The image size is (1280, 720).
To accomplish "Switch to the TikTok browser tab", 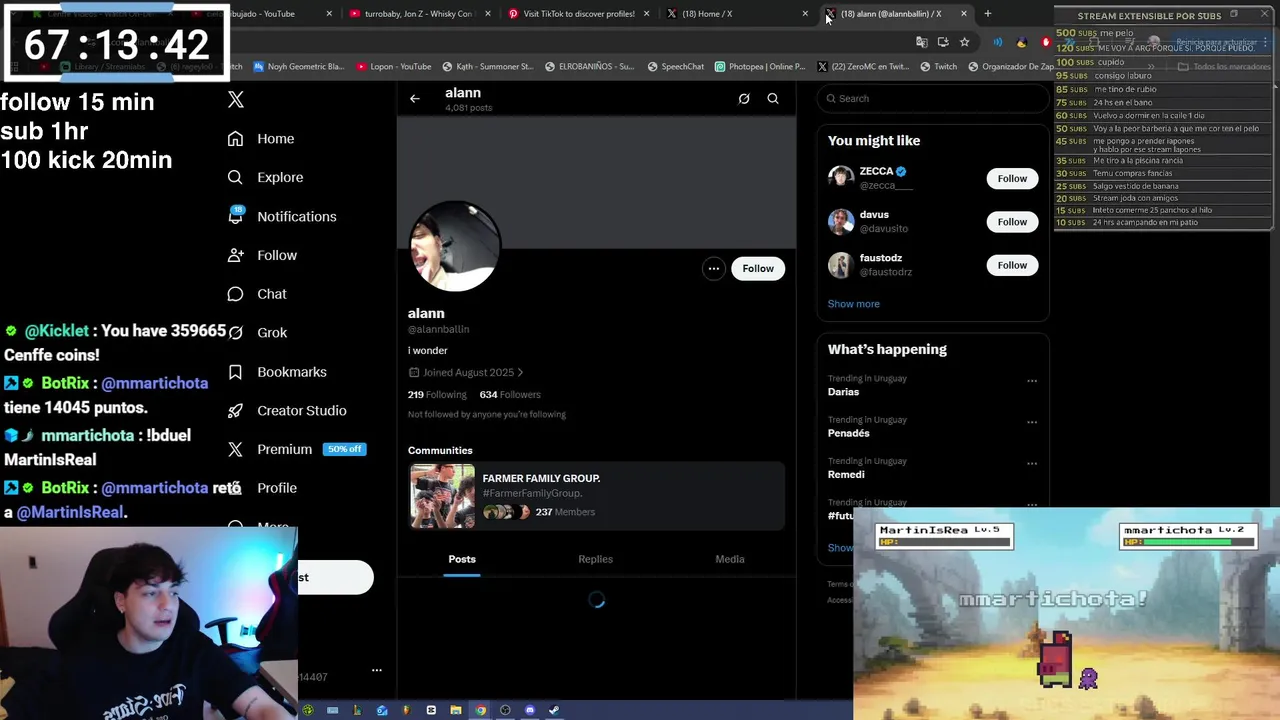I will coord(578,14).
